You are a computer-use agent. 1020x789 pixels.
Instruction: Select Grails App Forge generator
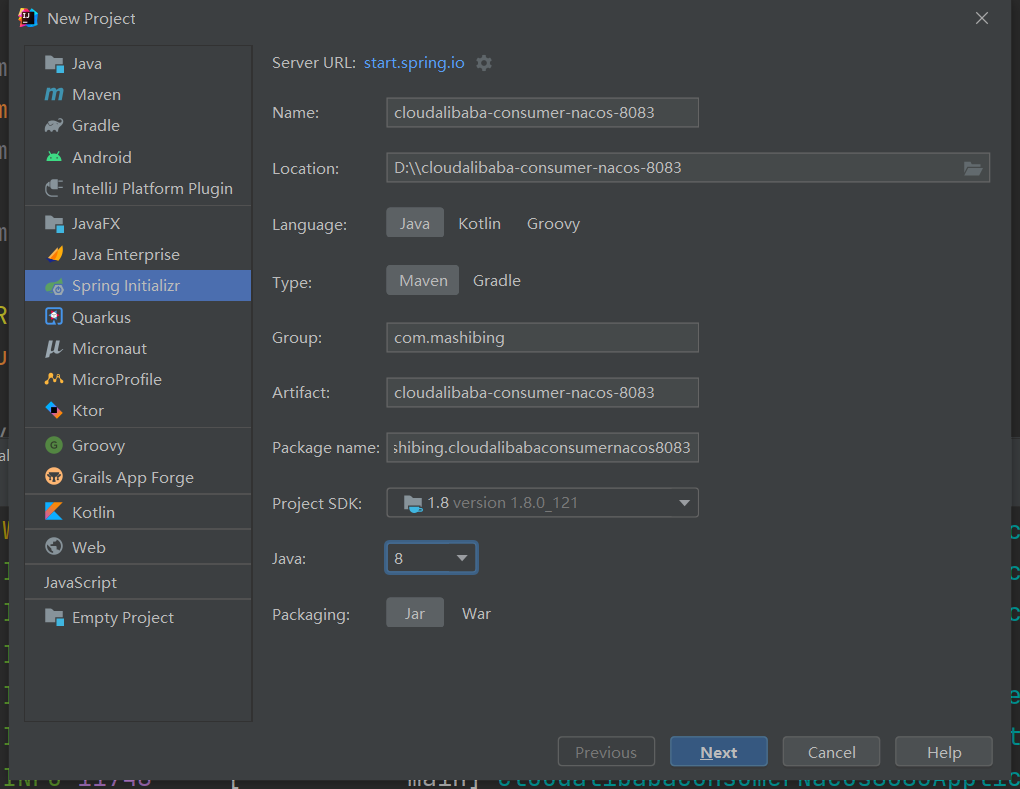click(x=138, y=477)
